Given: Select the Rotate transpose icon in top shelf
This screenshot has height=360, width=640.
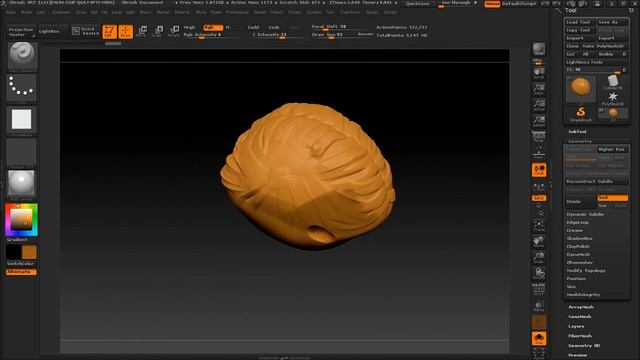Looking at the screenshot, I should (174, 31).
